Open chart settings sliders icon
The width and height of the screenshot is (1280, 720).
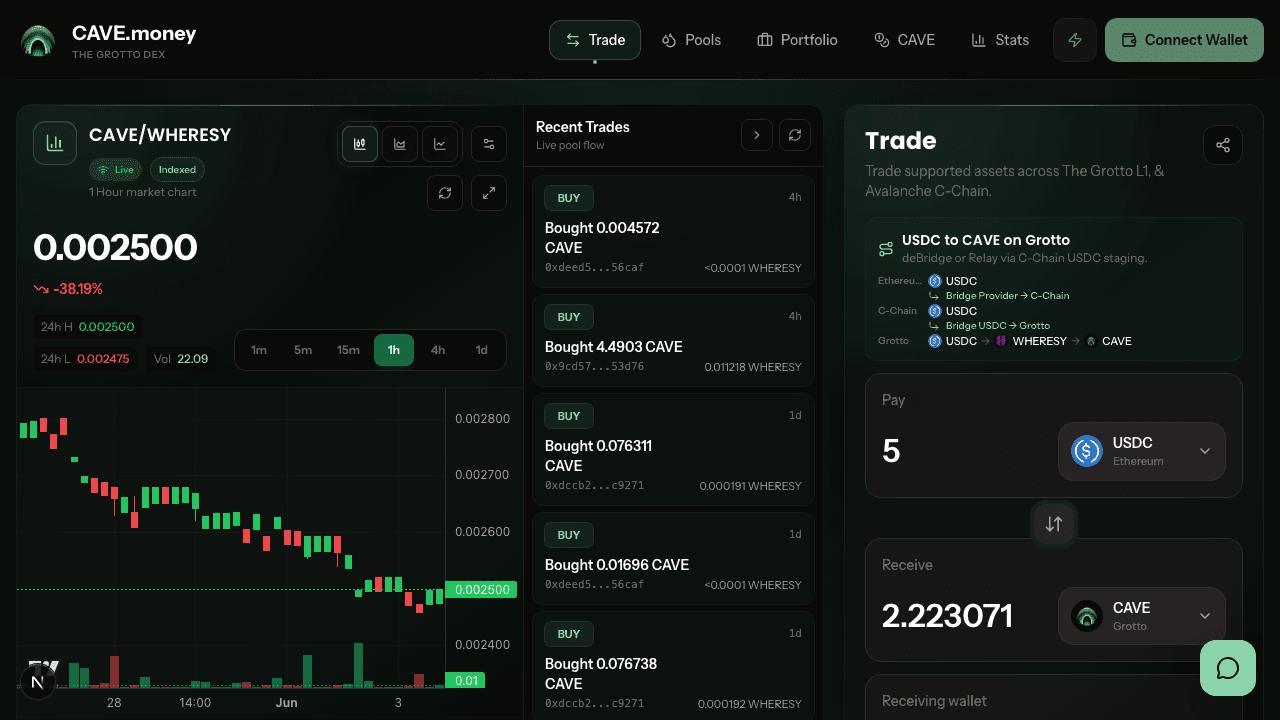(489, 144)
